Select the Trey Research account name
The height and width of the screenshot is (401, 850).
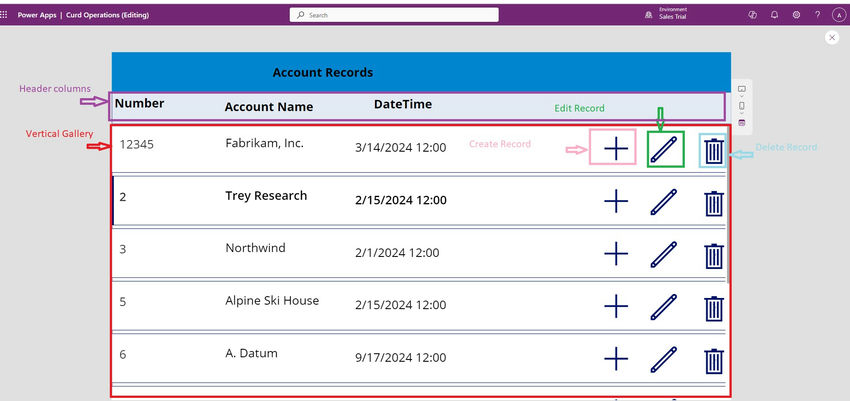pyautogui.click(x=266, y=196)
